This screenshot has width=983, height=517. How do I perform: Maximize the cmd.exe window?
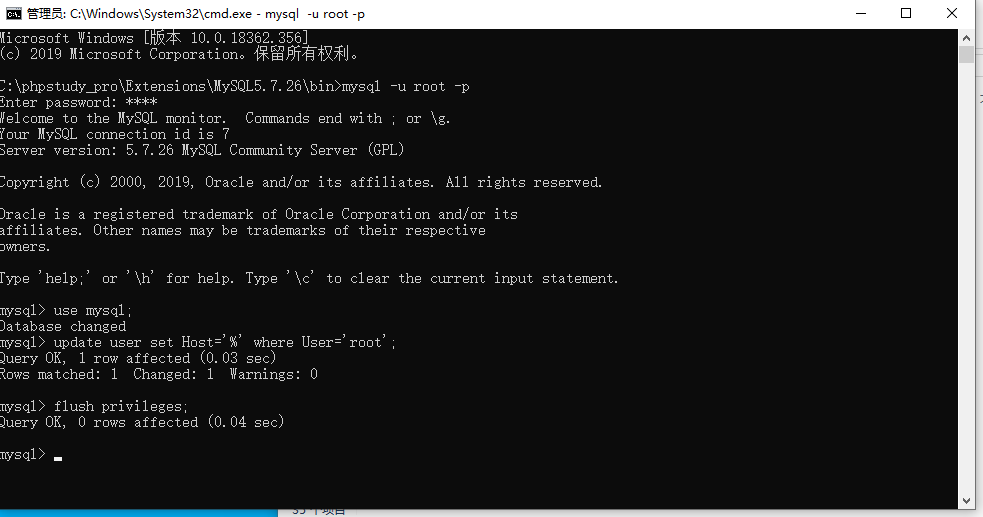(x=906, y=14)
